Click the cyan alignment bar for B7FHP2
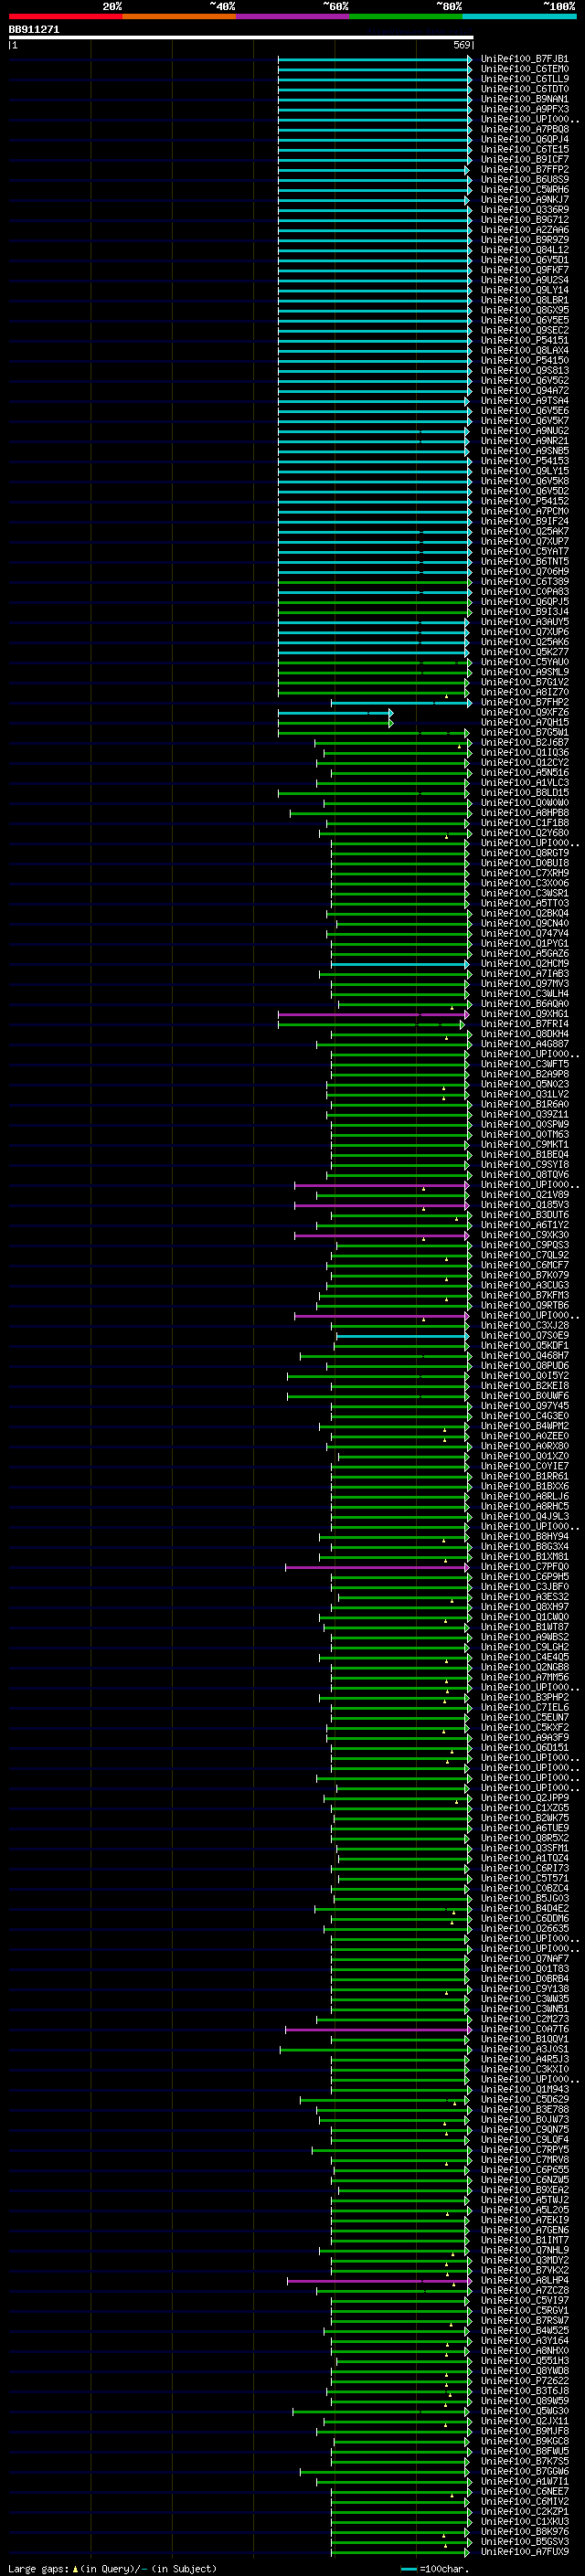This screenshot has width=585, height=2576. [x=401, y=703]
